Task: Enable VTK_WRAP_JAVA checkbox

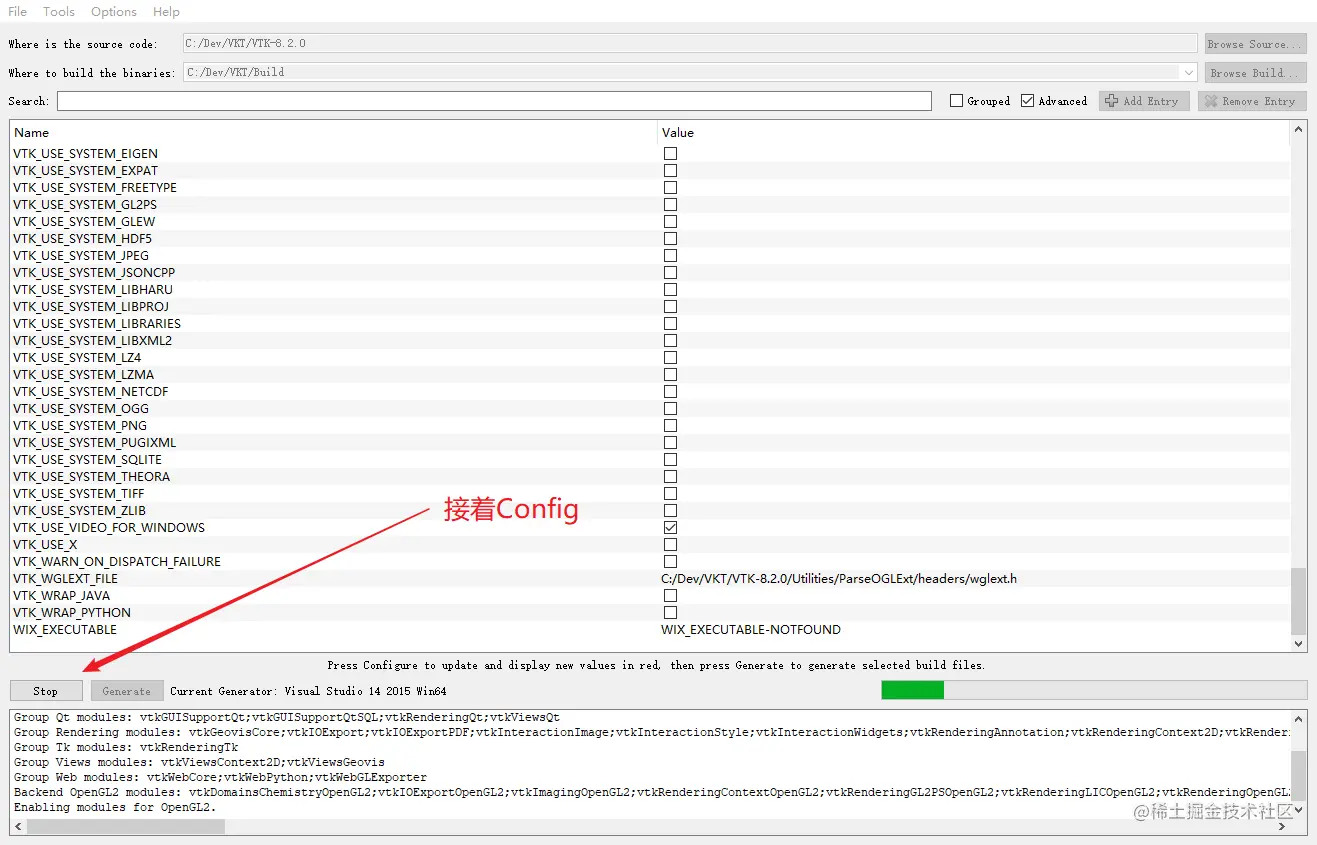Action: 670,596
